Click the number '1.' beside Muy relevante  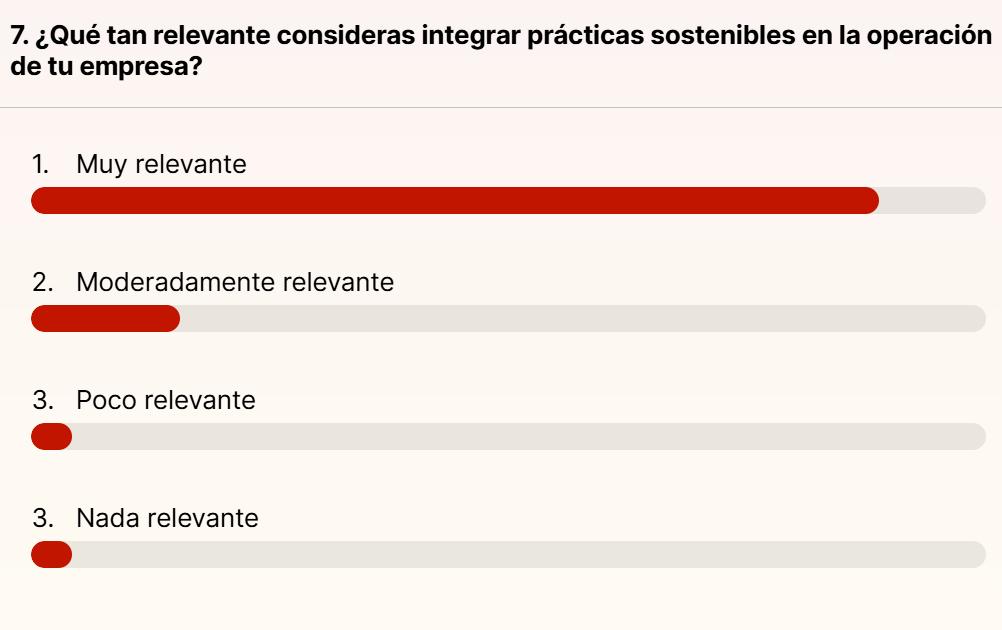click(x=41, y=164)
